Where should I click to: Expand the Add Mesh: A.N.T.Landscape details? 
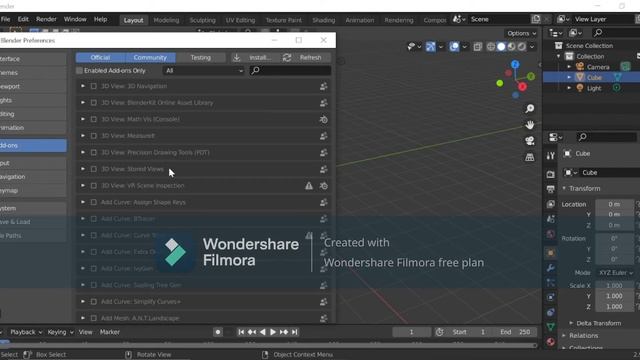pyautogui.click(x=83, y=318)
